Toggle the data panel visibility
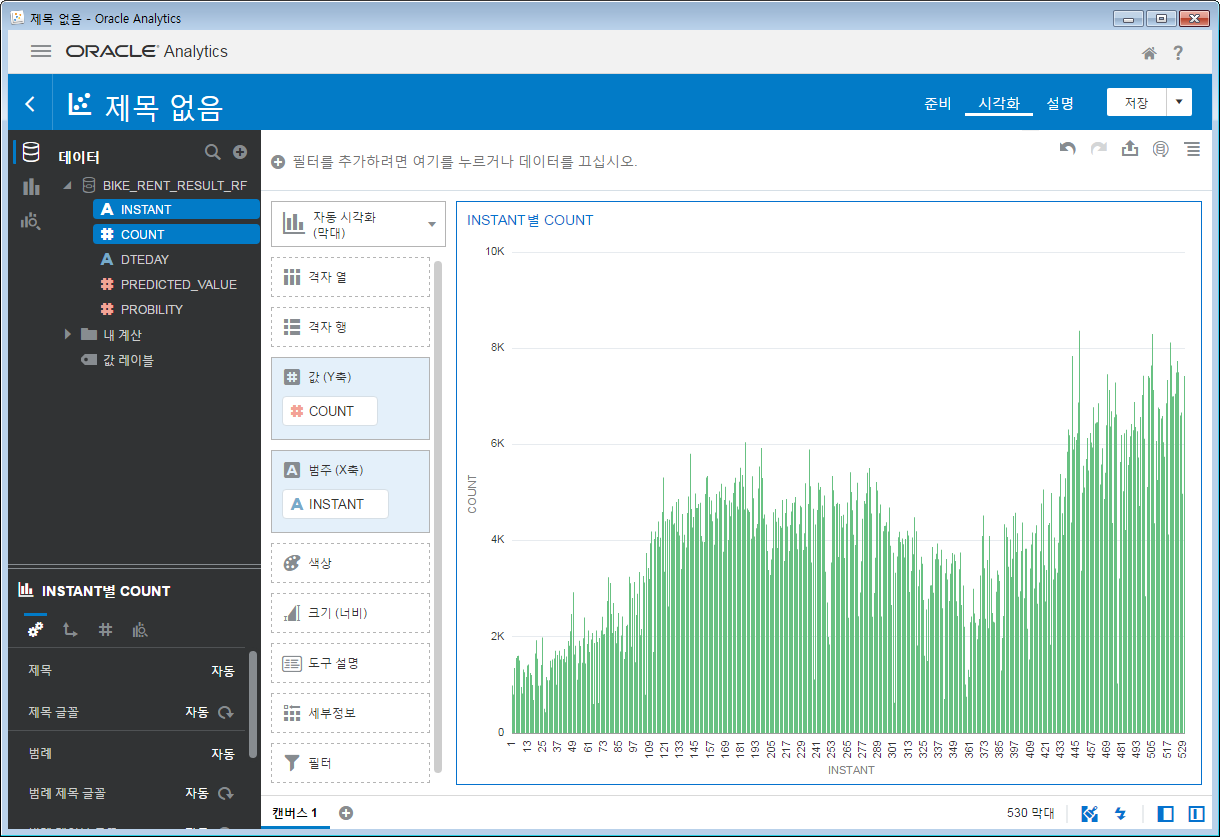 (x=1165, y=814)
